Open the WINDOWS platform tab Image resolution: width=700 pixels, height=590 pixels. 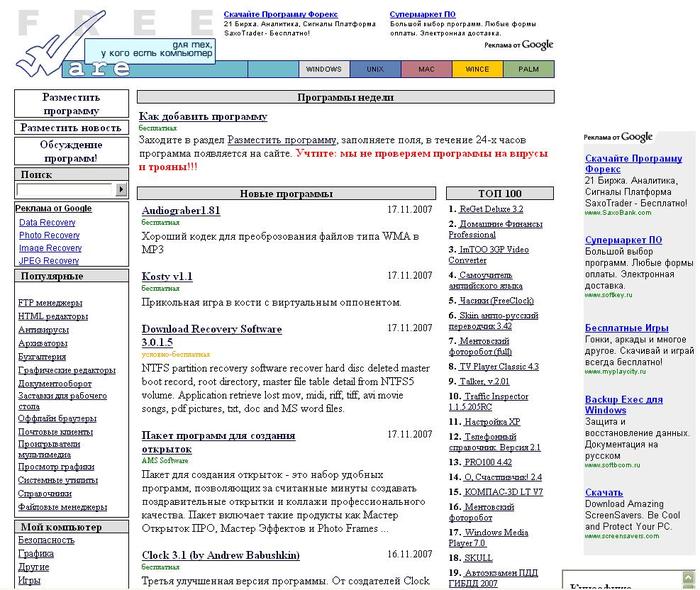coord(324,69)
